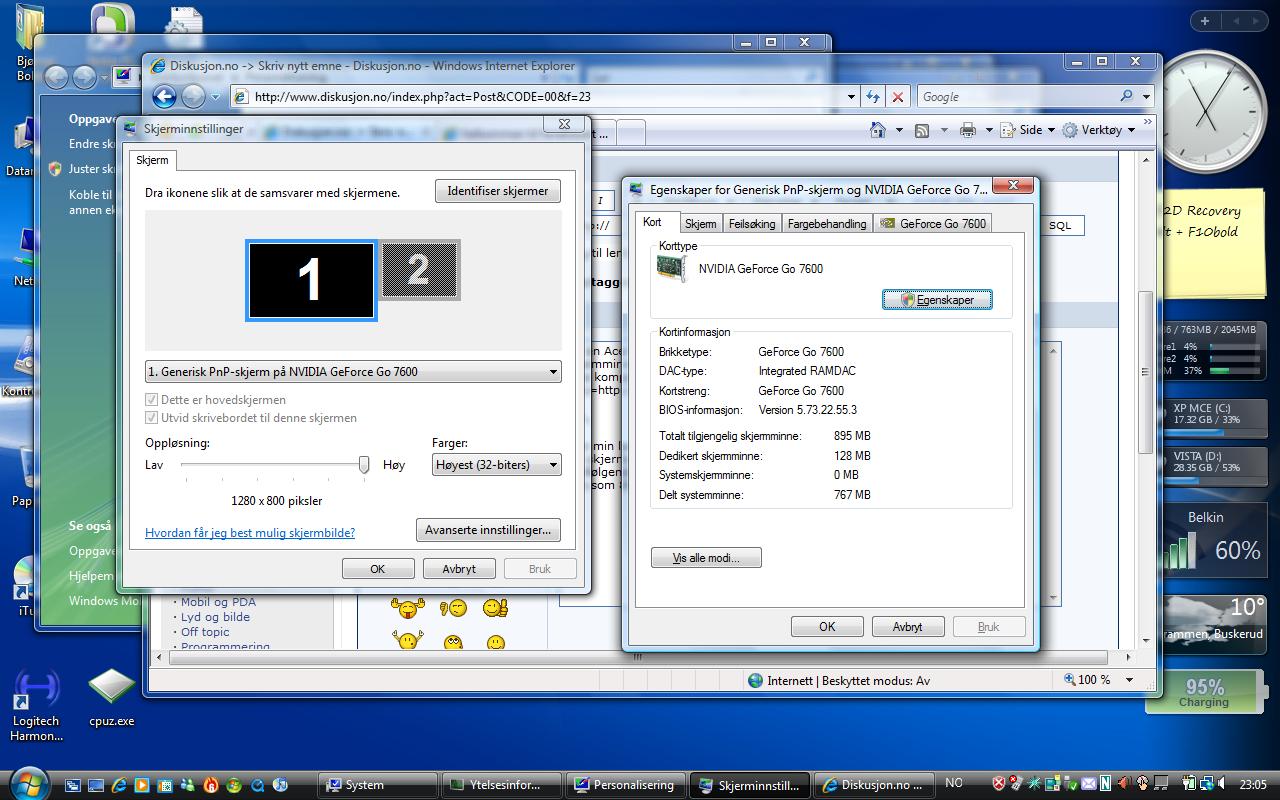Toggle 'Utvid skrivebordet til denne skjermen' checkbox
1280x800 pixels.
pyautogui.click(x=152, y=418)
